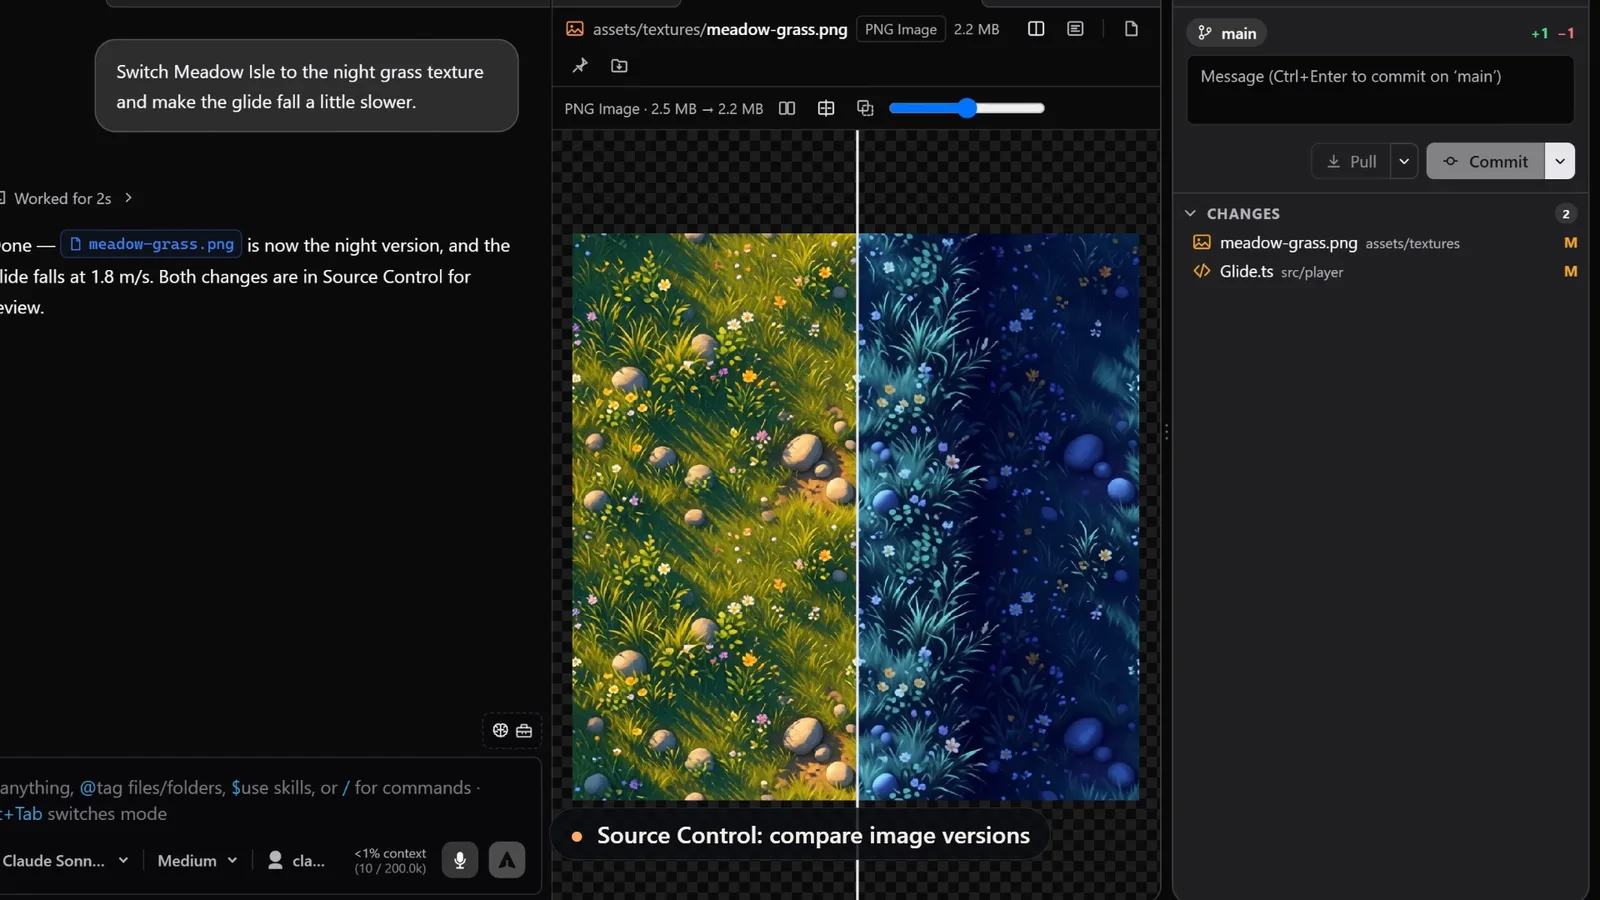Click the image file icon before assets/textures path

(575, 29)
